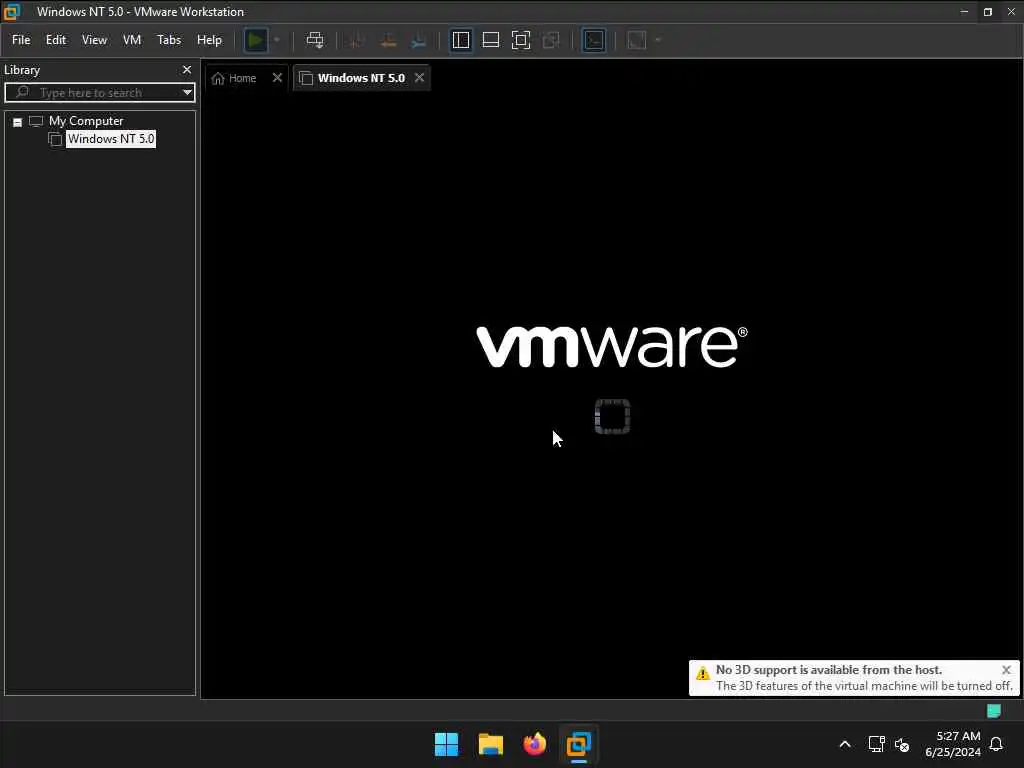The image size is (1024, 768).
Task: Open stretch options dropdown arrow
Action: 658,40
